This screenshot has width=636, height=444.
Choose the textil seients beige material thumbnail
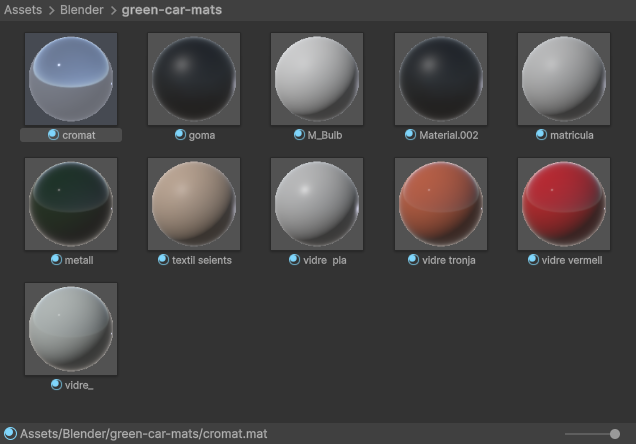pos(194,204)
